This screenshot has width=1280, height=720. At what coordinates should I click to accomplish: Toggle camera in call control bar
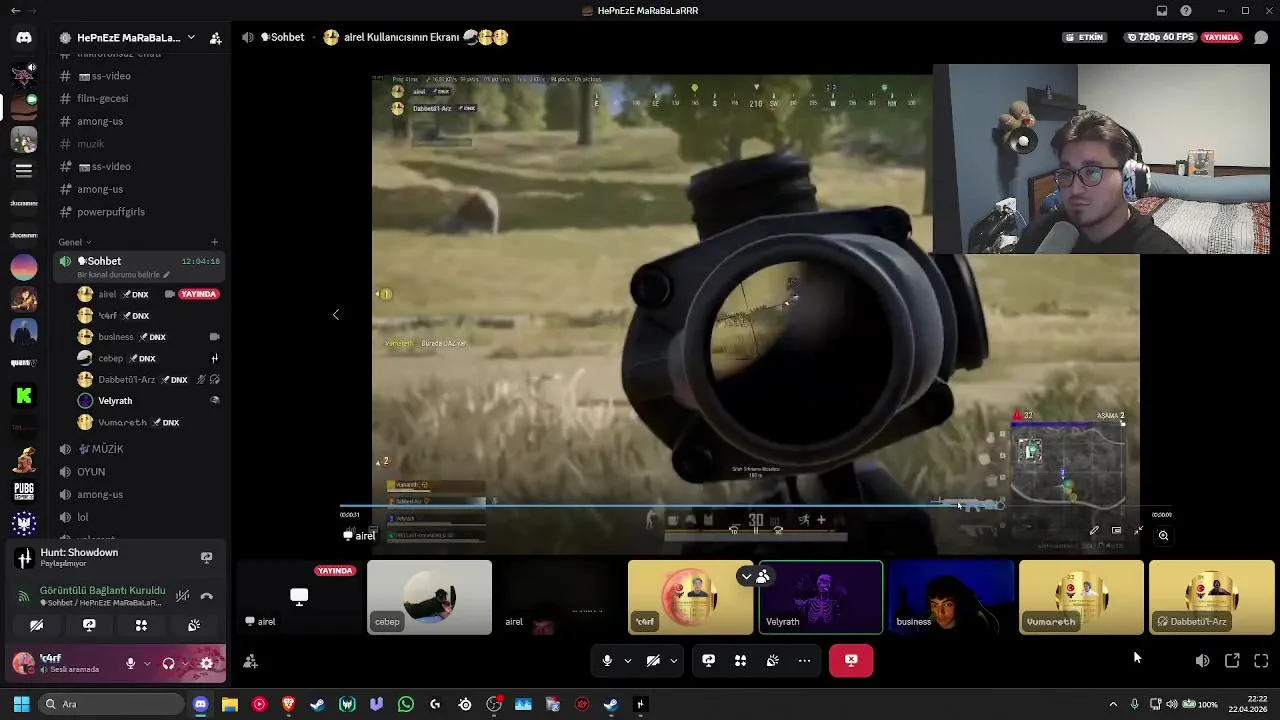click(x=653, y=661)
